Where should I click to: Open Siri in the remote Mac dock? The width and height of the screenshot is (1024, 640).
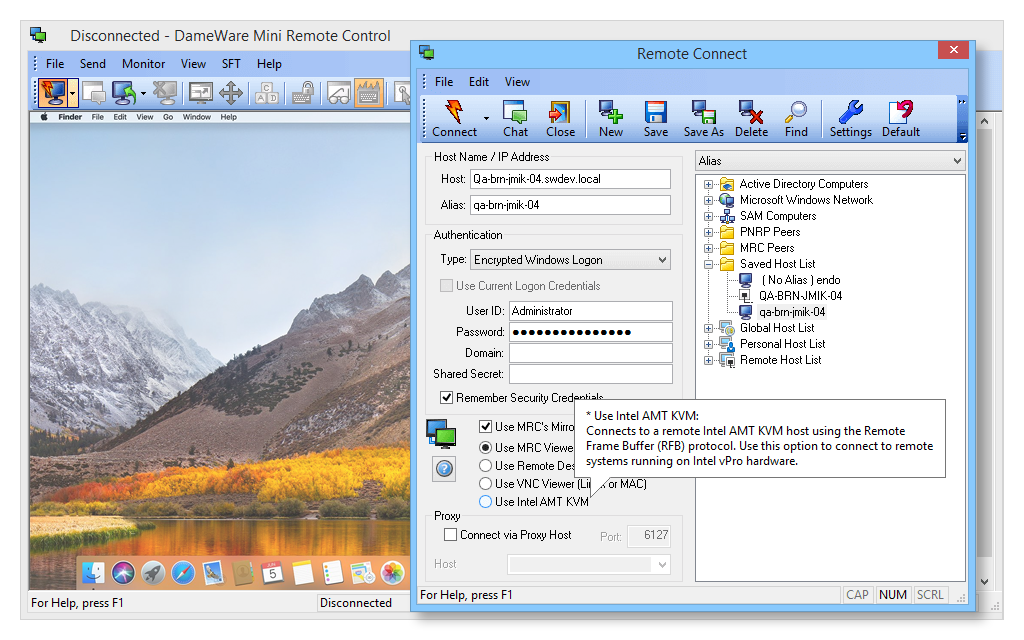coord(123,573)
